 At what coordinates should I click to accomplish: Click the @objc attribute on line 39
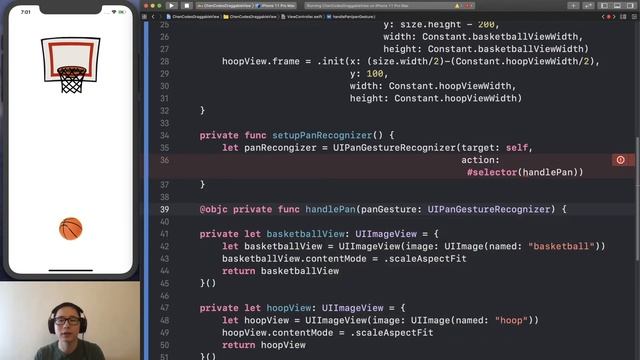pos(213,209)
